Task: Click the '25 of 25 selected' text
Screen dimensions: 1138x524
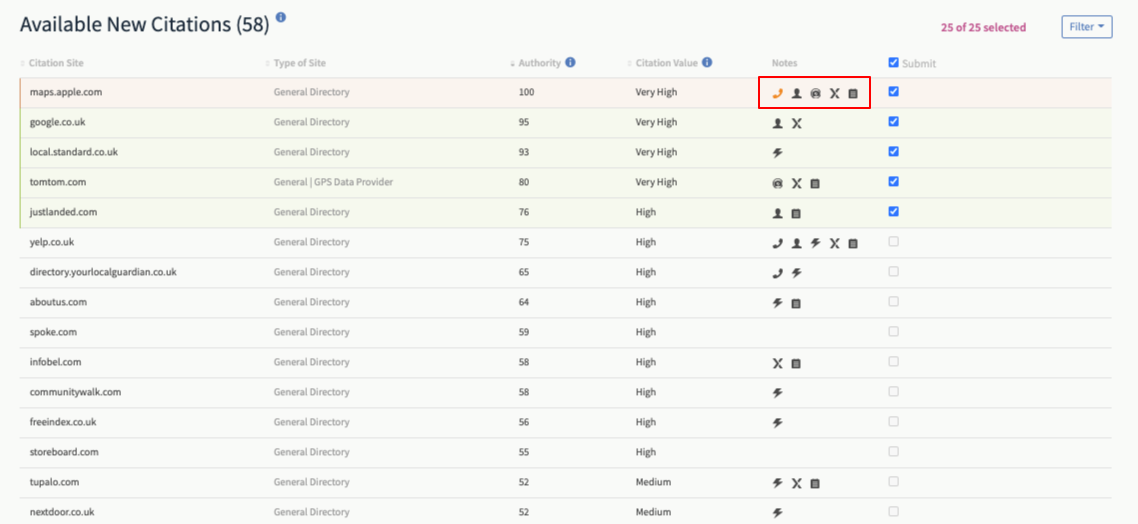Action: (x=983, y=28)
